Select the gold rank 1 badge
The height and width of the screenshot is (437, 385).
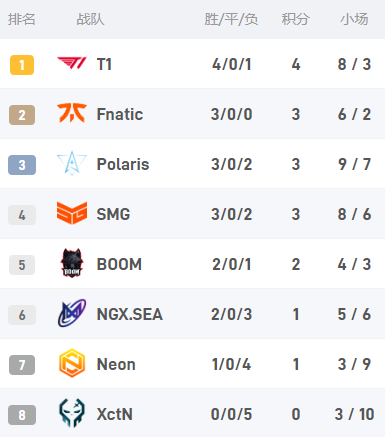click(x=22, y=65)
